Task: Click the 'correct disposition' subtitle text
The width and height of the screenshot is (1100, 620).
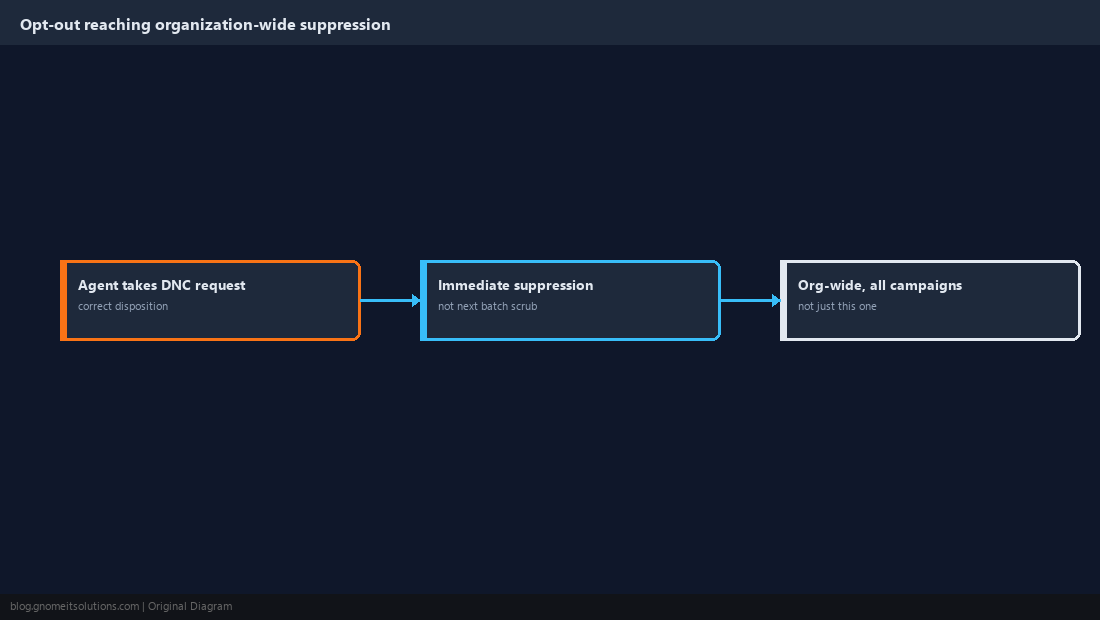Action: coord(123,306)
